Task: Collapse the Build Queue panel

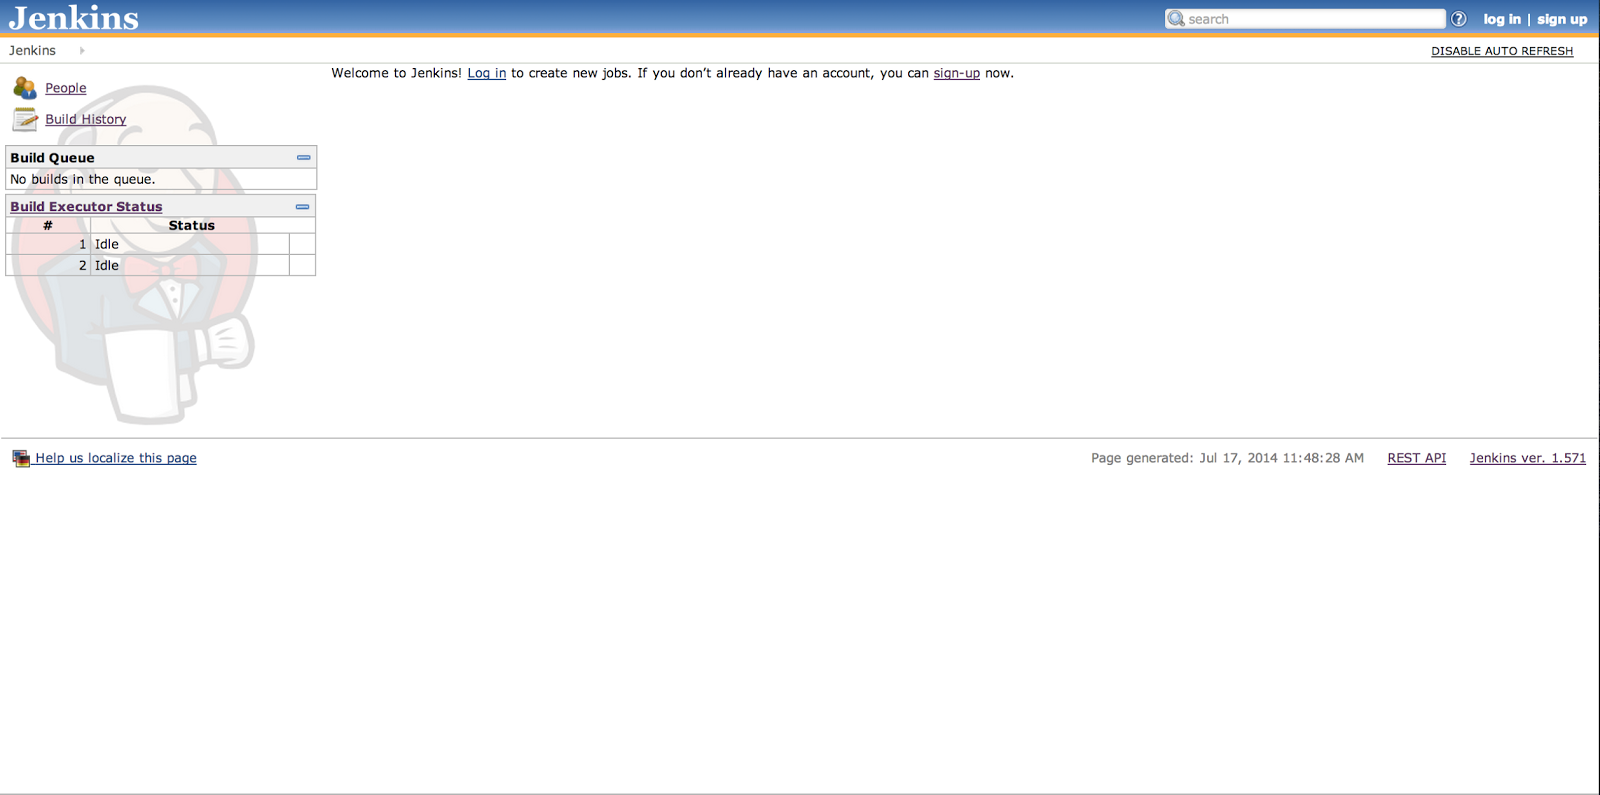Action: coord(303,158)
